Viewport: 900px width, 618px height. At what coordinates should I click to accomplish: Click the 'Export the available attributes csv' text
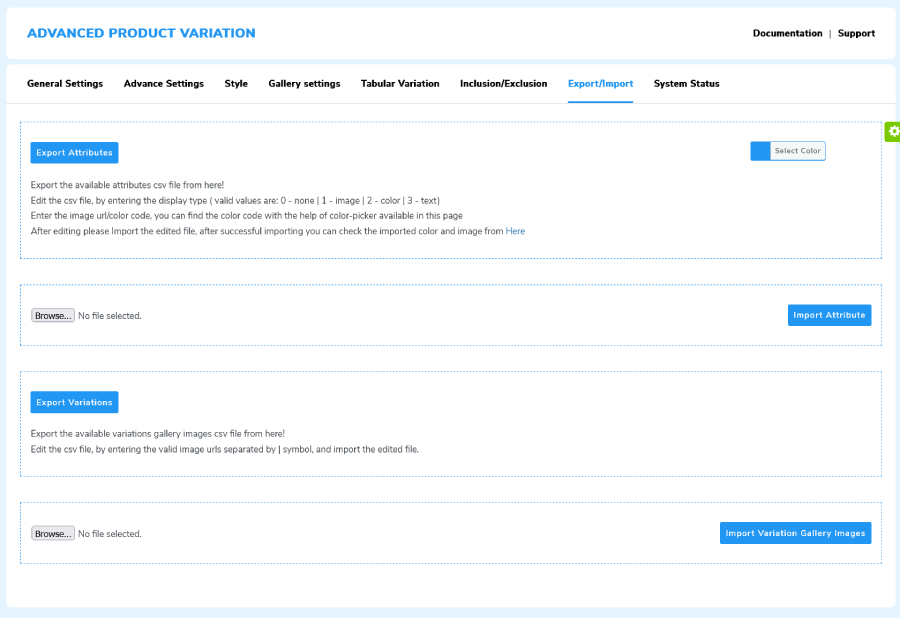tap(127, 185)
